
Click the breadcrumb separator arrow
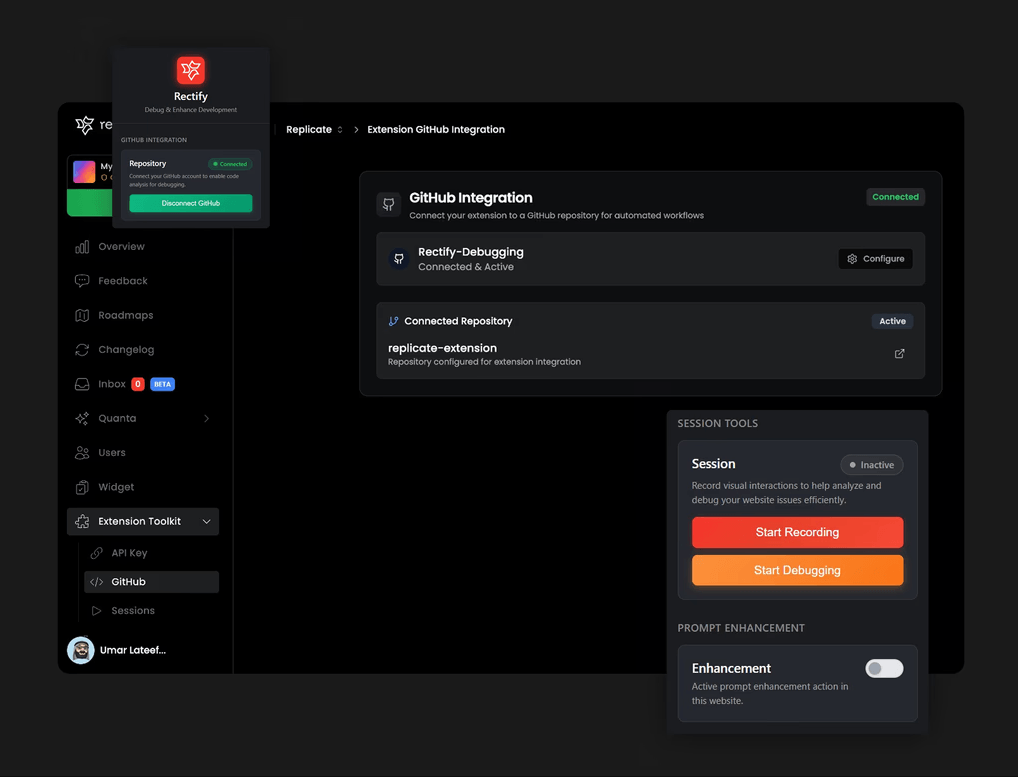click(356, 129)
